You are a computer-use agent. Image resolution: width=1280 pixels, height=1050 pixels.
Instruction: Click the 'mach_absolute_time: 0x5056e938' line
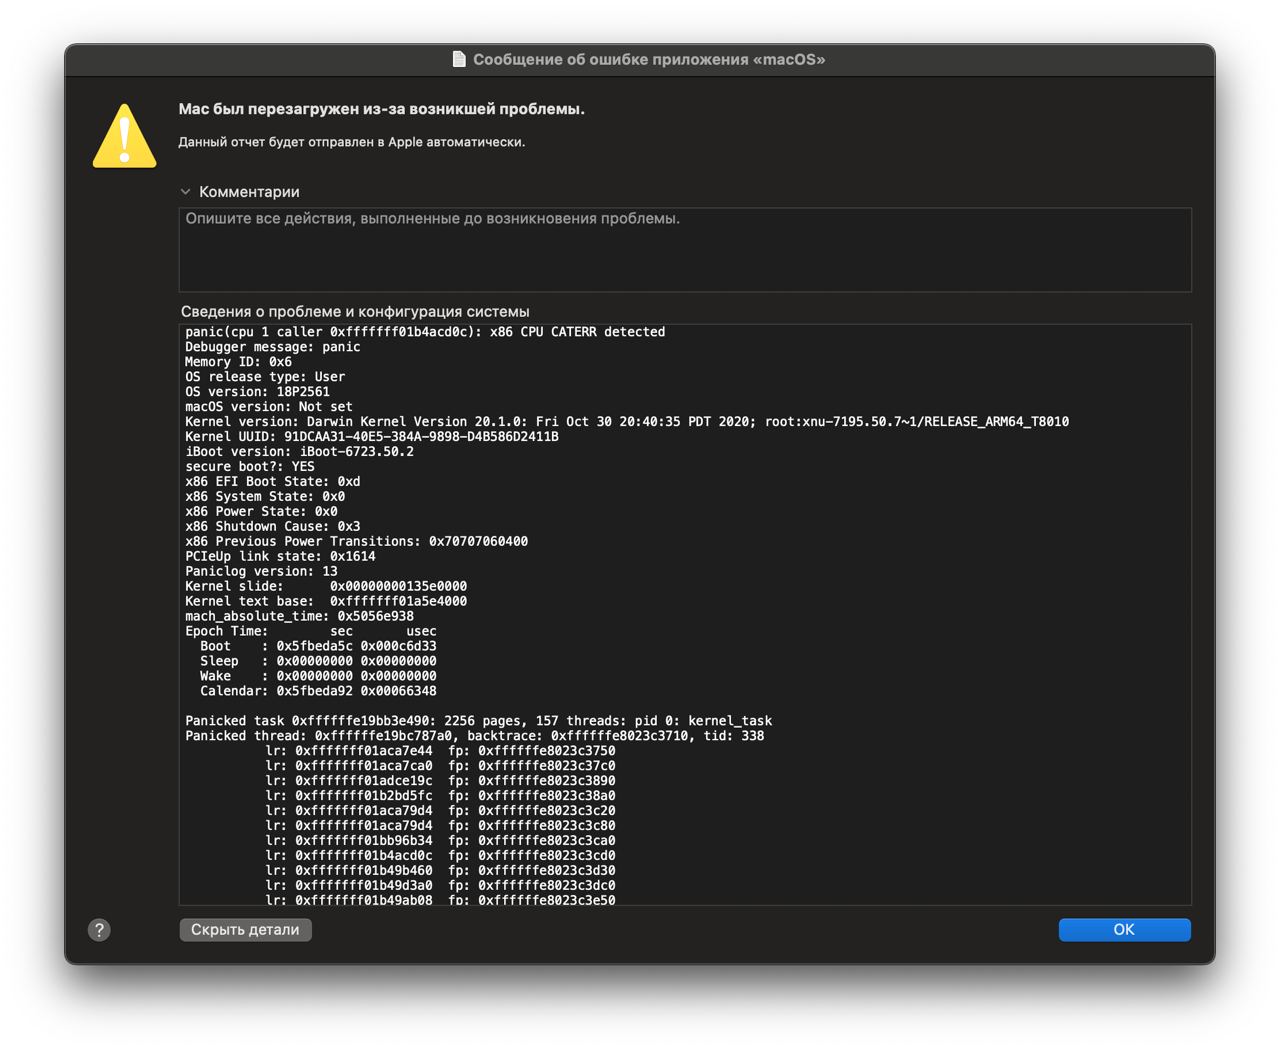tap(299, 617)
